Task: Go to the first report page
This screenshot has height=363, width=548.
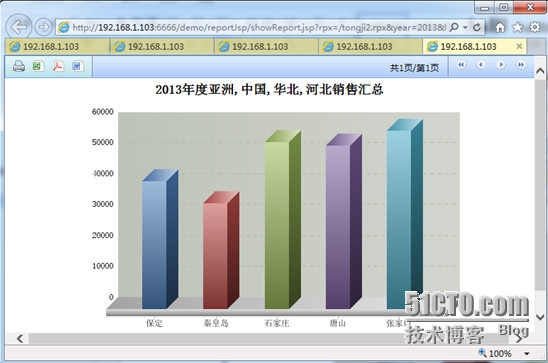Action: pos(461,65)
